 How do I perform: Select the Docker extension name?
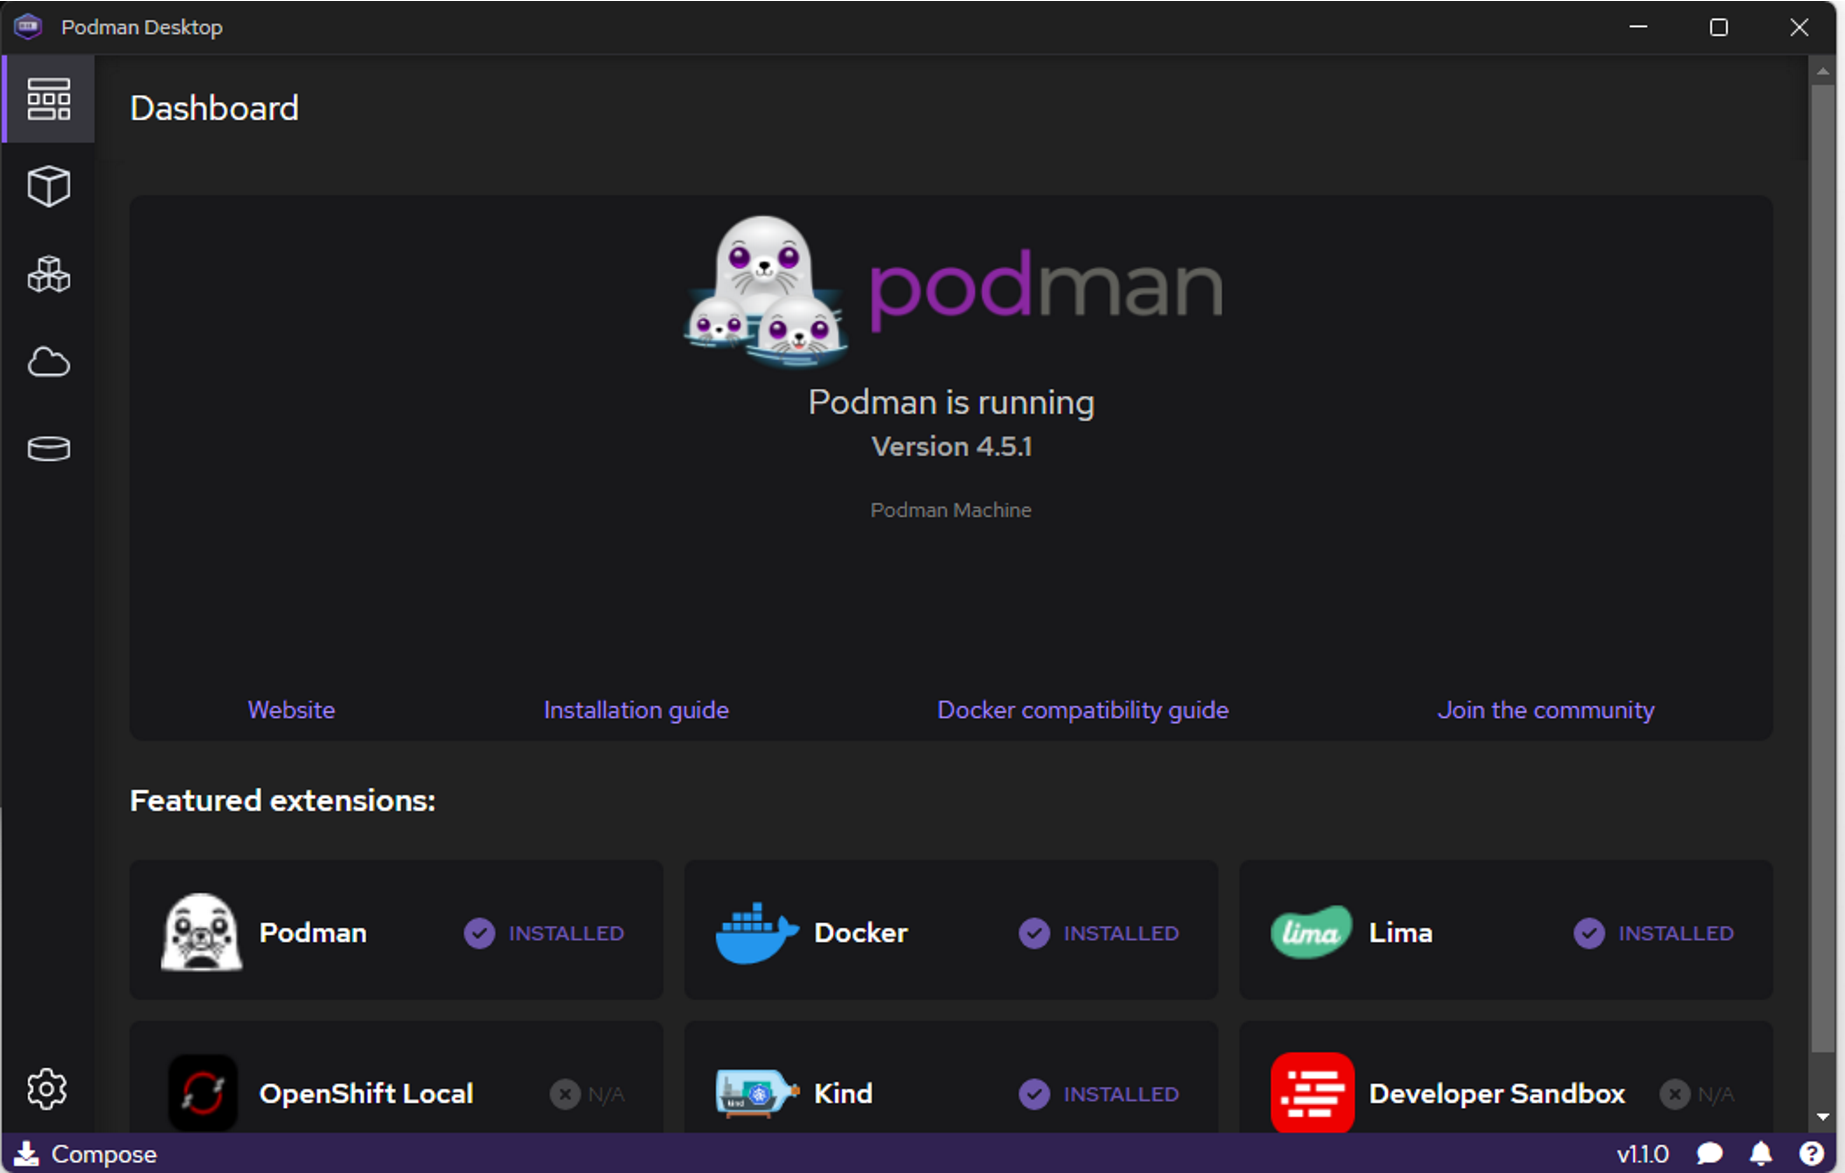(861, 933)
